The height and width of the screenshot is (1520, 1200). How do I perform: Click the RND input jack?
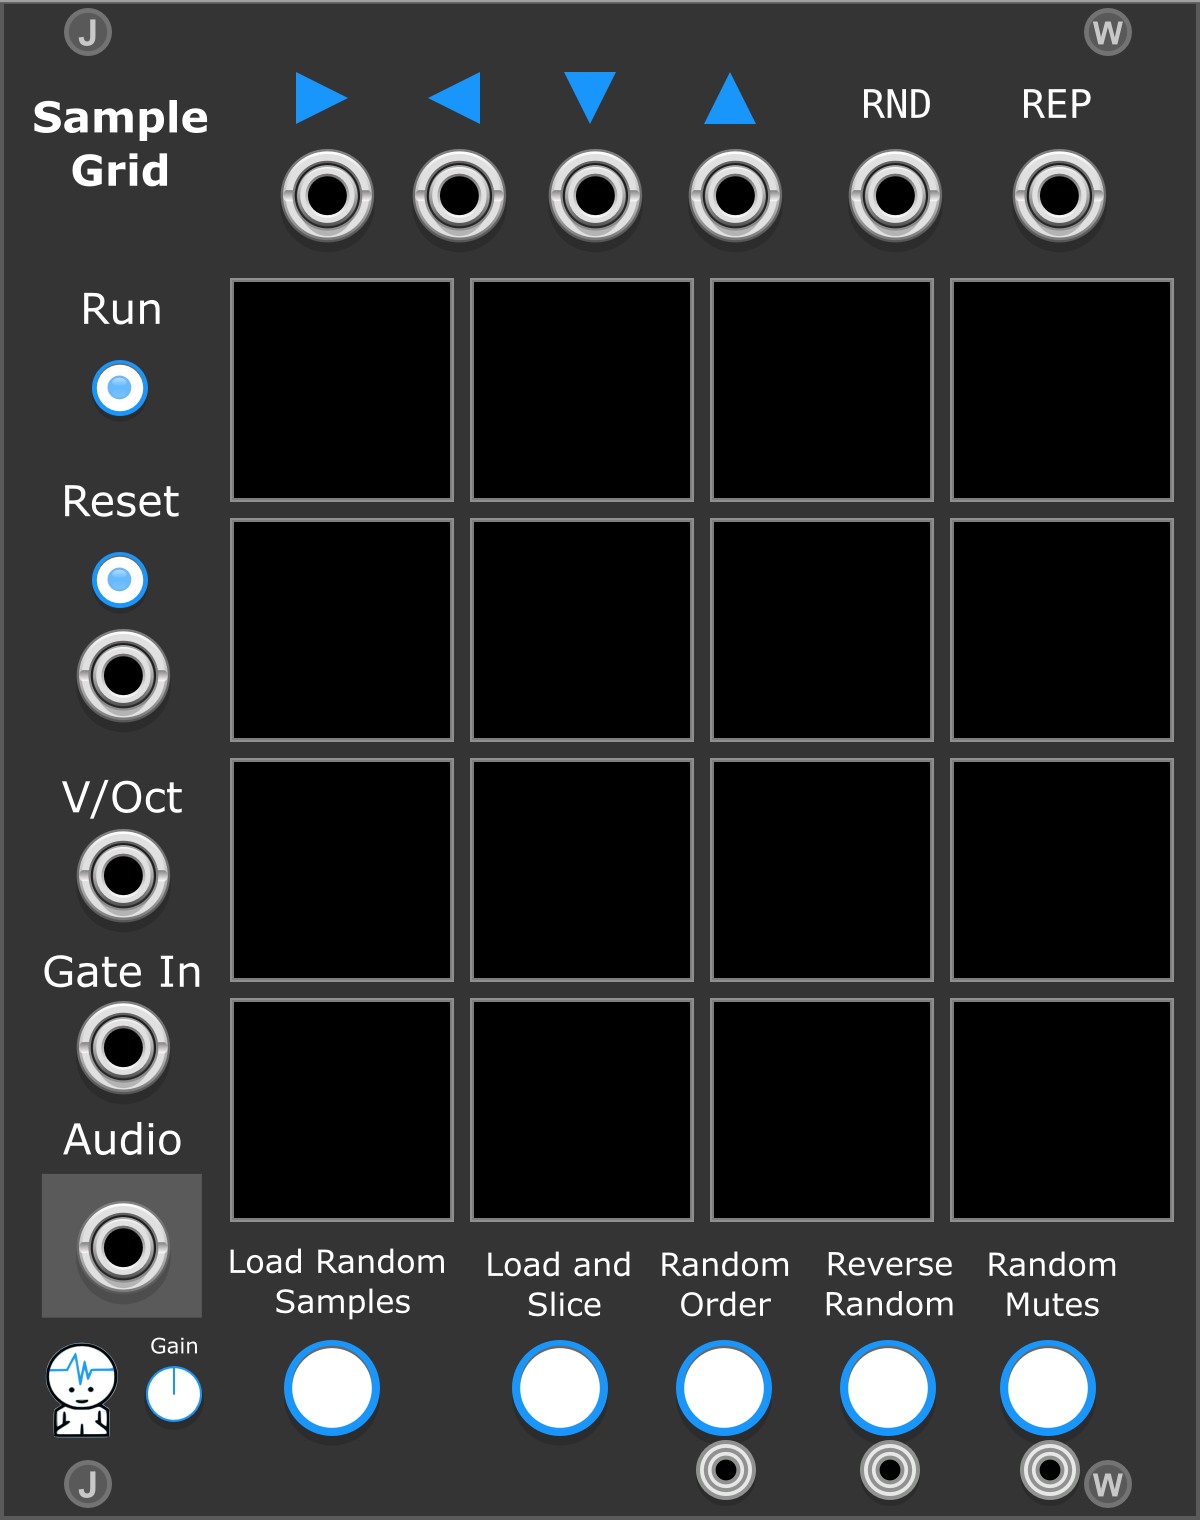[895, 196]
